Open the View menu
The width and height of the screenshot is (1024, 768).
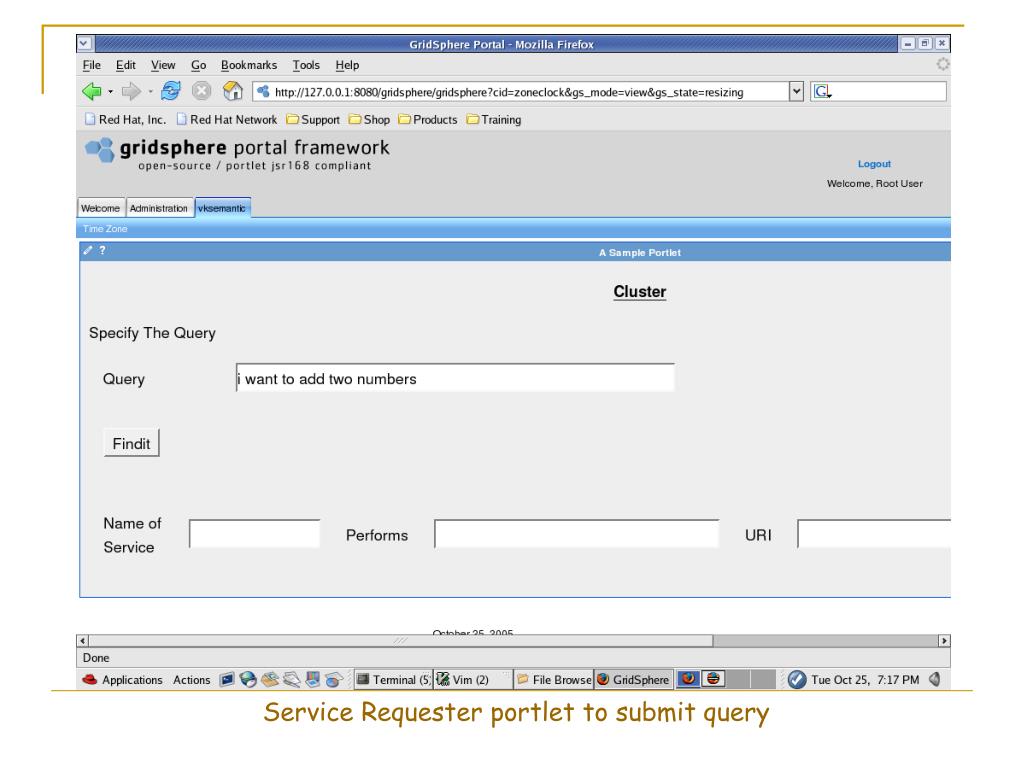tap(163, 65)
